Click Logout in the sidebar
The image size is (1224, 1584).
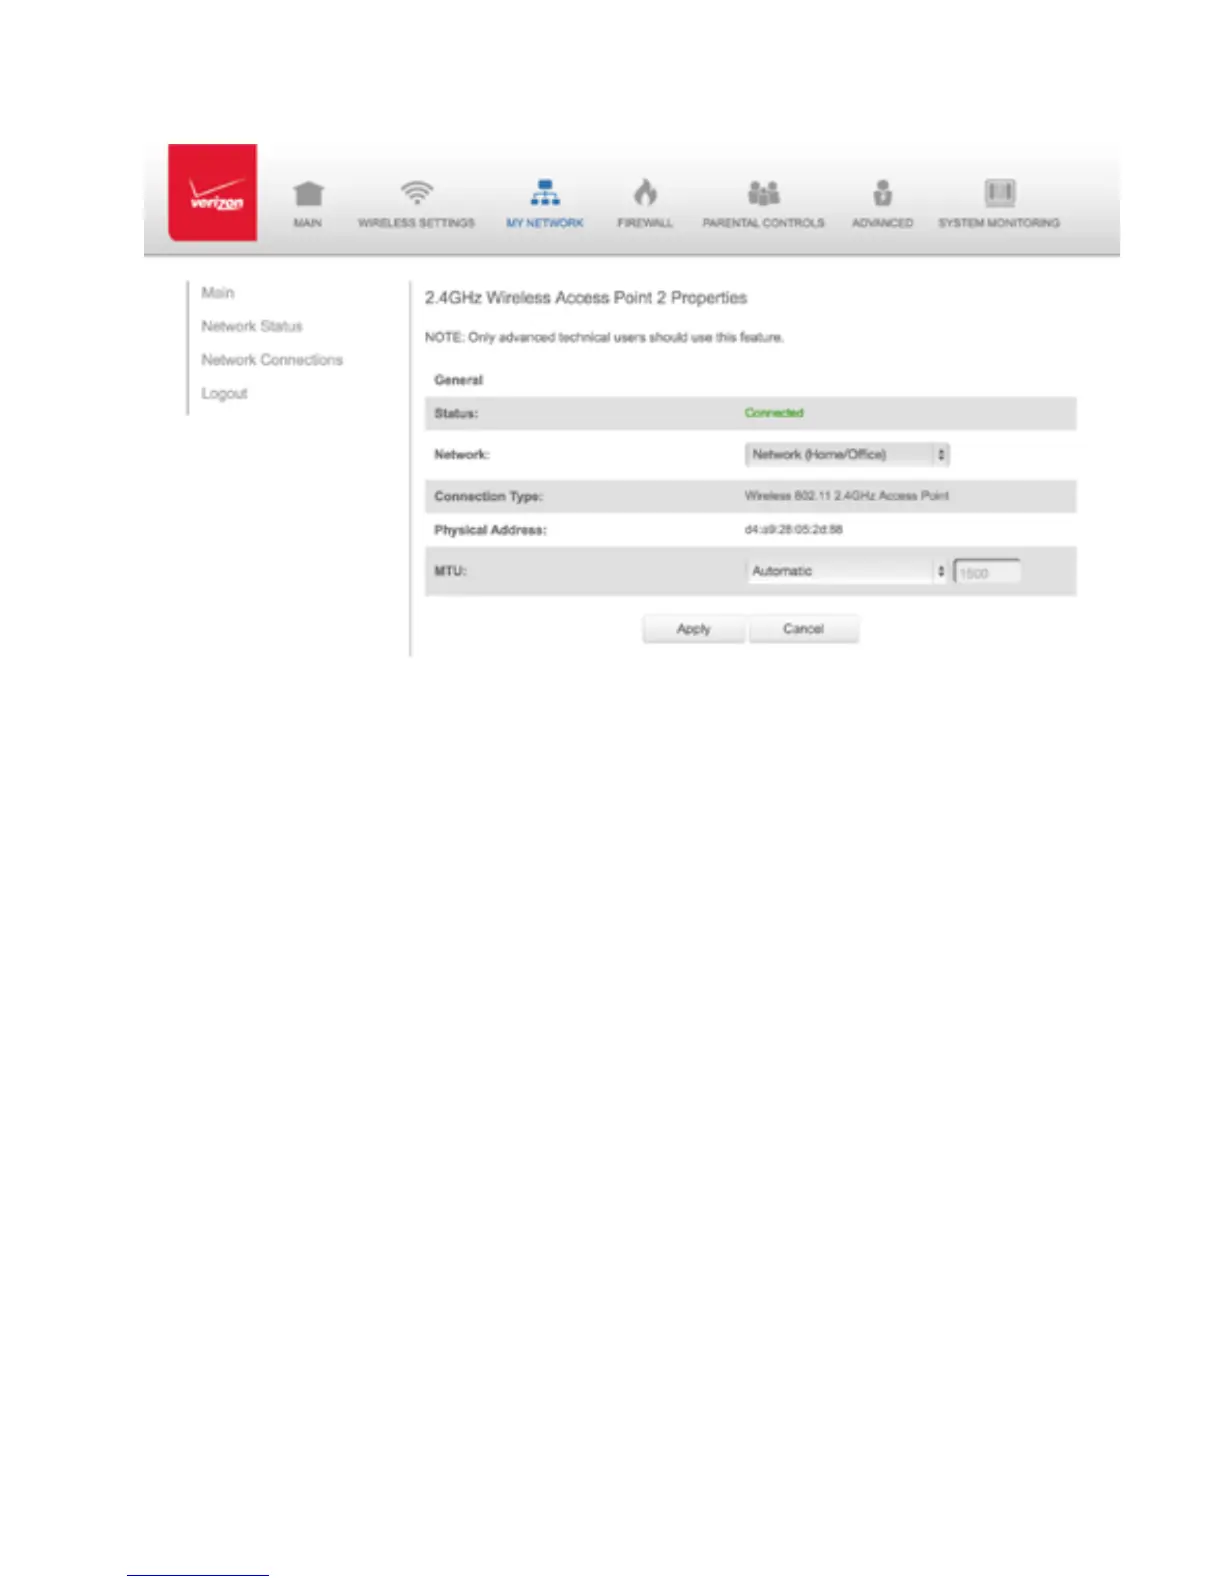point(224,393)
